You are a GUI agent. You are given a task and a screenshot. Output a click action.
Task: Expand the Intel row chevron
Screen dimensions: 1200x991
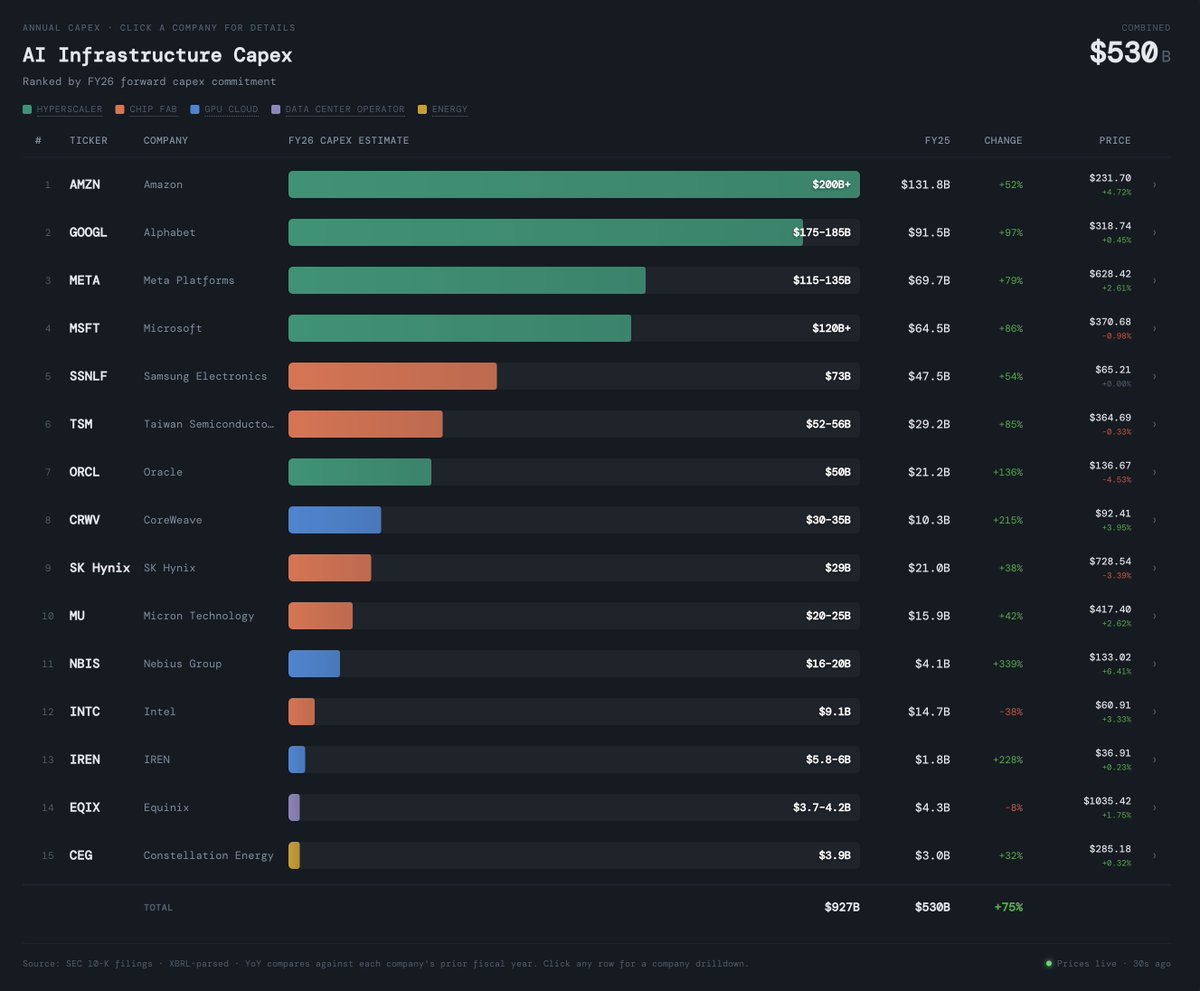point(1154,712)
